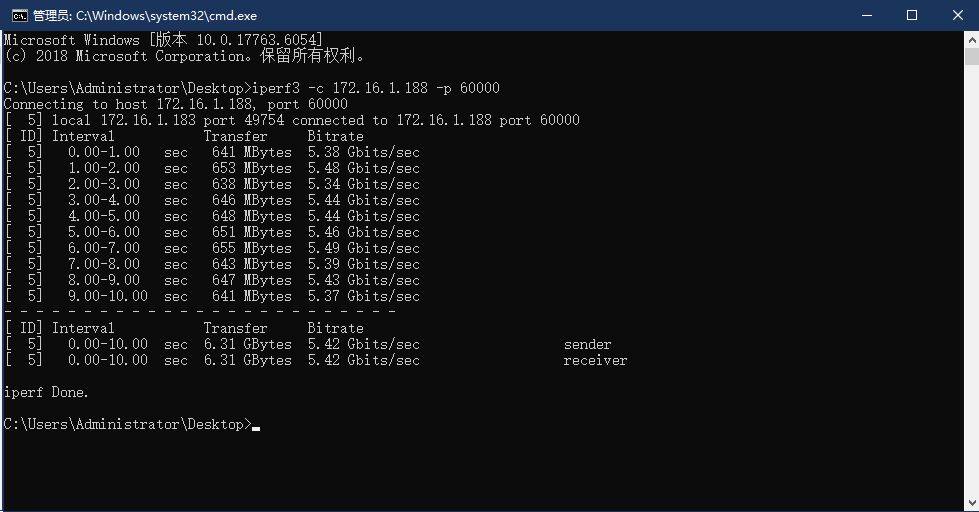Click the 'sender' label in summary
979x512 pixels.
[587, 344]
